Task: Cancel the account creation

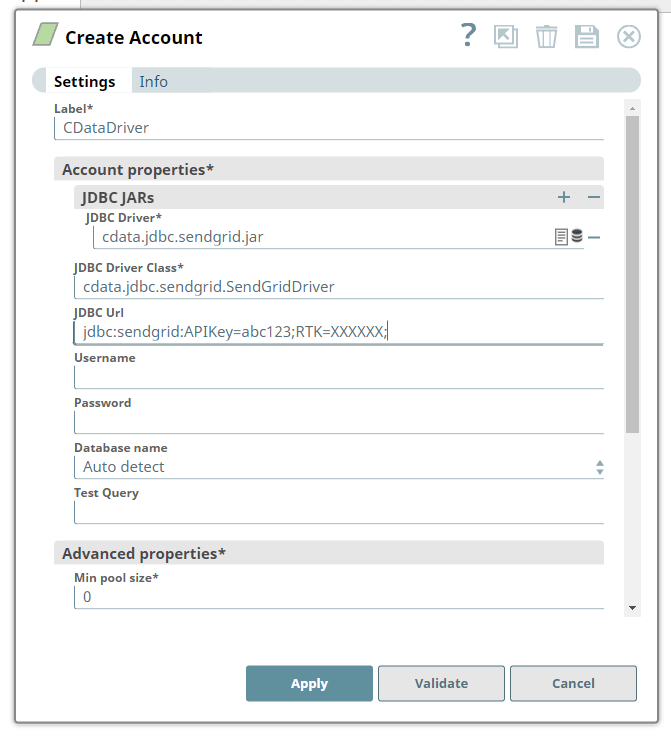Action: [x=573, y=684]
